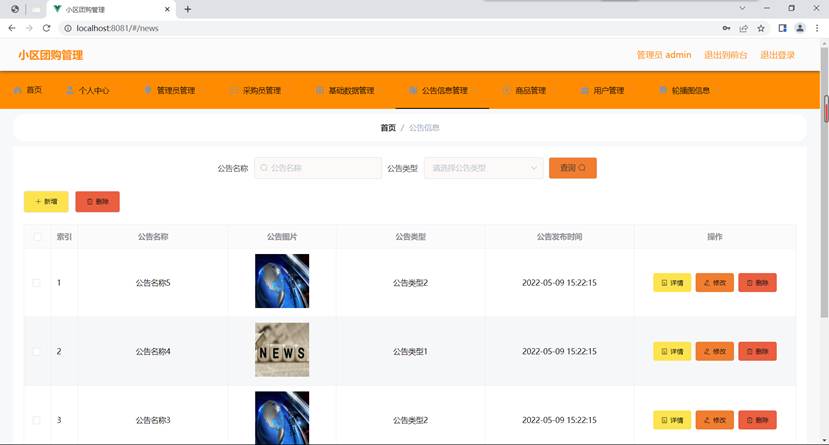Click 管理员 admin text in header

[664, 55]
